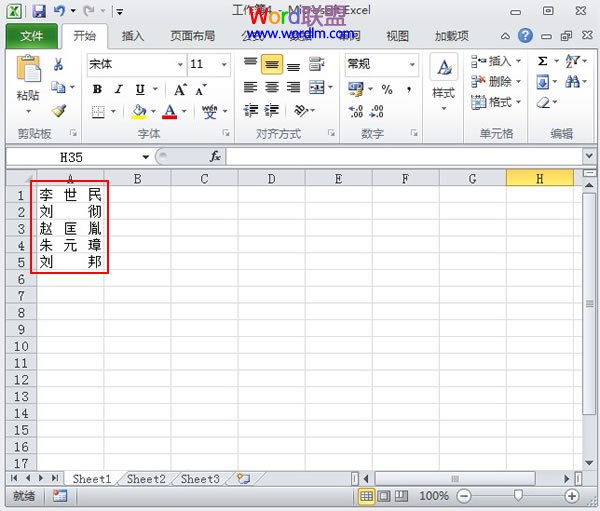Viewport: 600px width, 511px height.
Task: Toggle Middle Align
Action: pos(272,64)
